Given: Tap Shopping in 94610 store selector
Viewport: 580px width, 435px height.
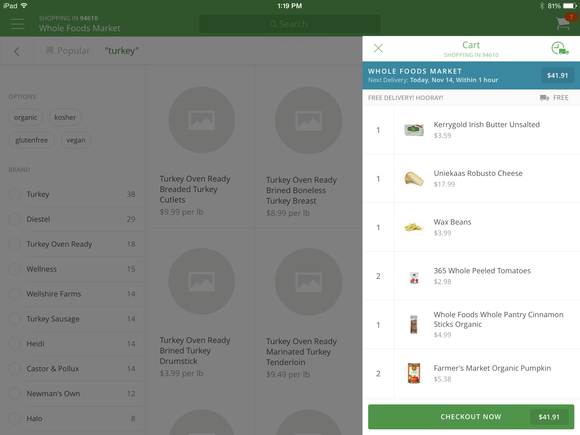Looking at the screenshot, I should (x=80, y=24).
